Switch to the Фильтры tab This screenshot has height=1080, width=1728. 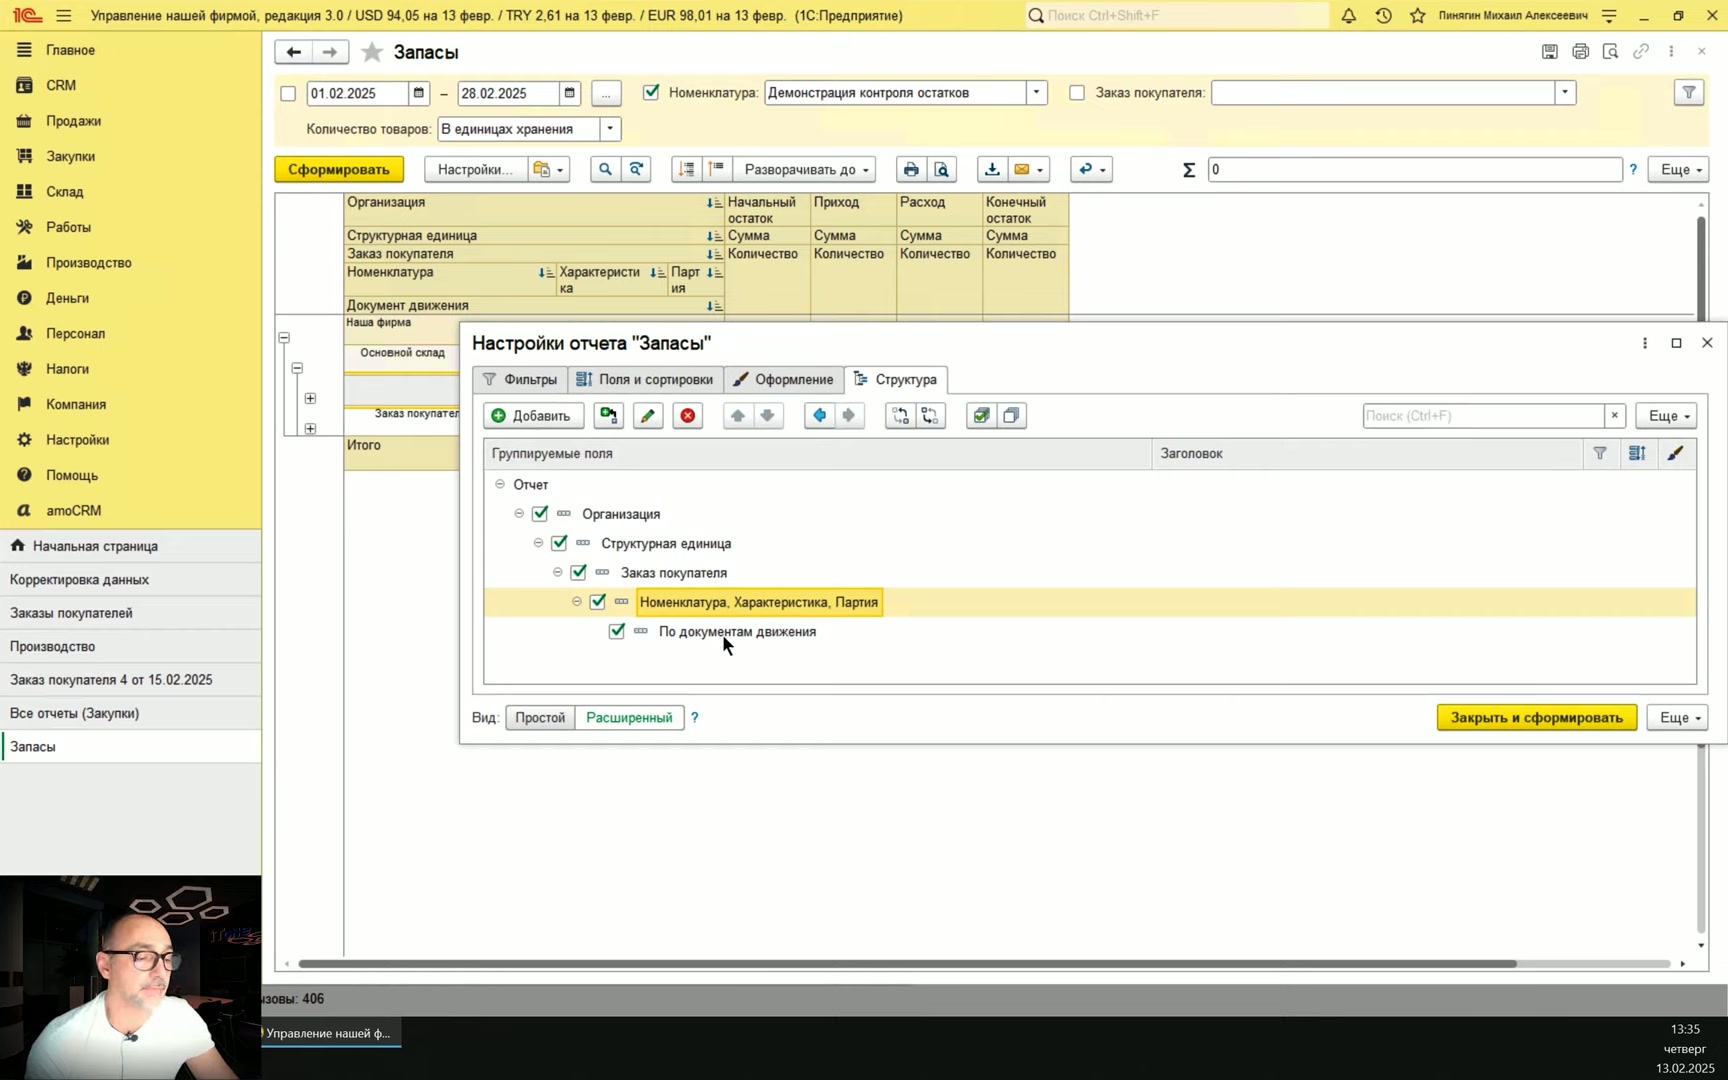click(x=520, y=380)
